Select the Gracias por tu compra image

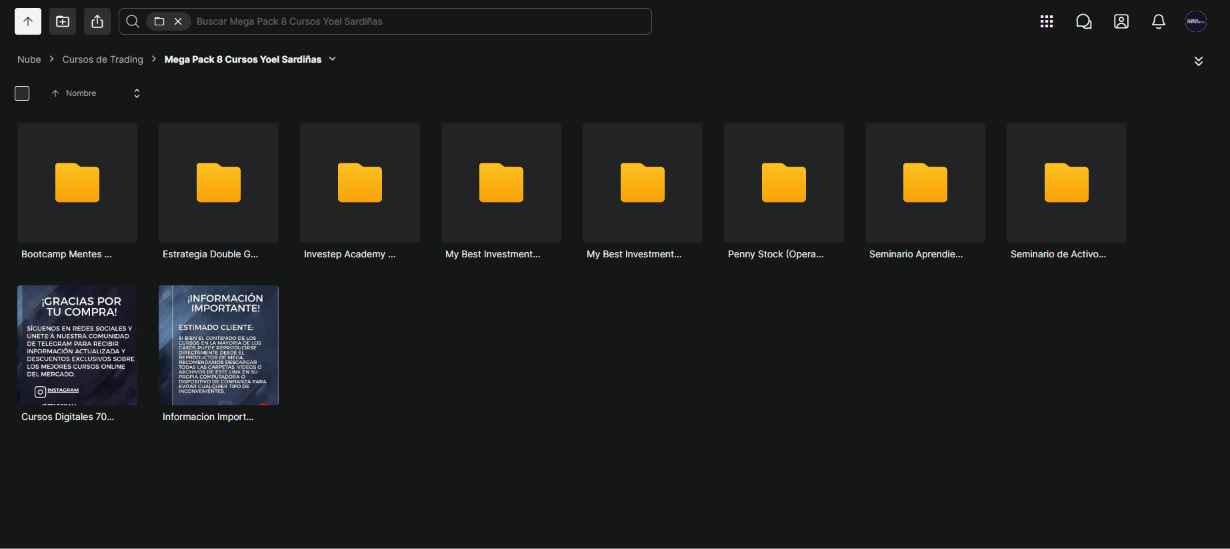(x=77, y=345)
